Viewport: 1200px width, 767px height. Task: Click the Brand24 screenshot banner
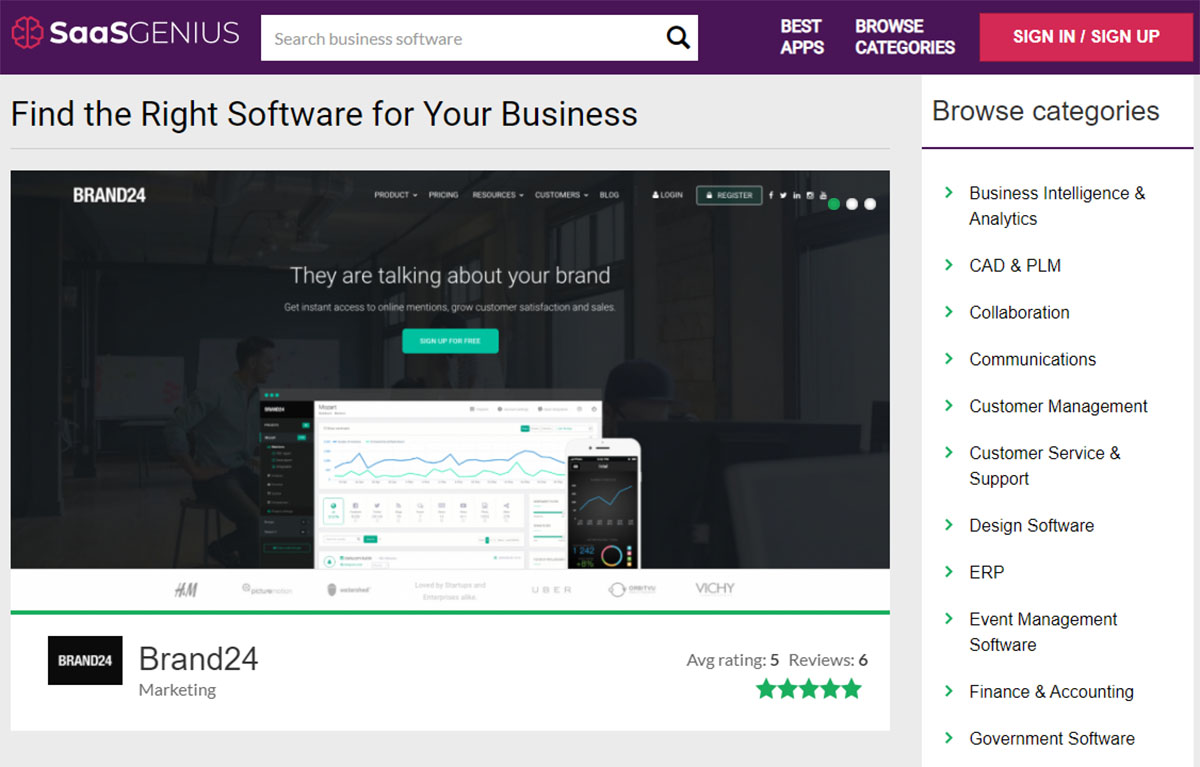[450, 390]
